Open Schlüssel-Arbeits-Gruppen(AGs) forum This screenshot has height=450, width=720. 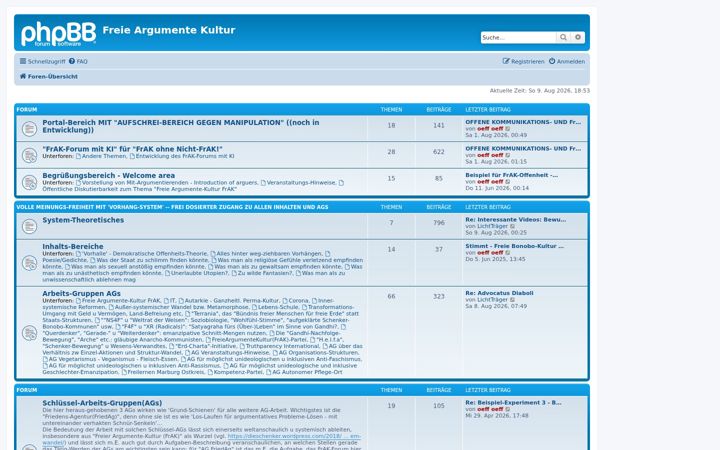tap(102, 403)
